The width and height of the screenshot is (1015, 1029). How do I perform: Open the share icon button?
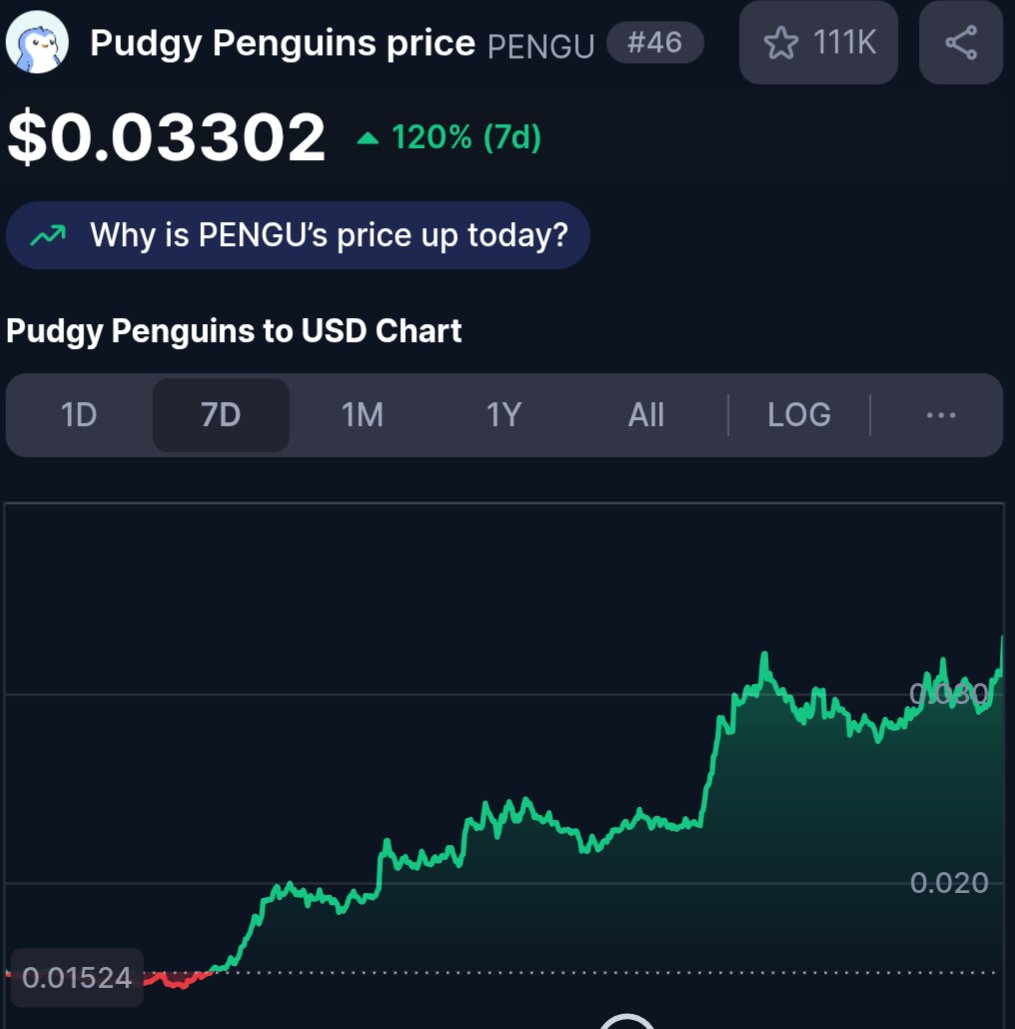pos(961,43)
